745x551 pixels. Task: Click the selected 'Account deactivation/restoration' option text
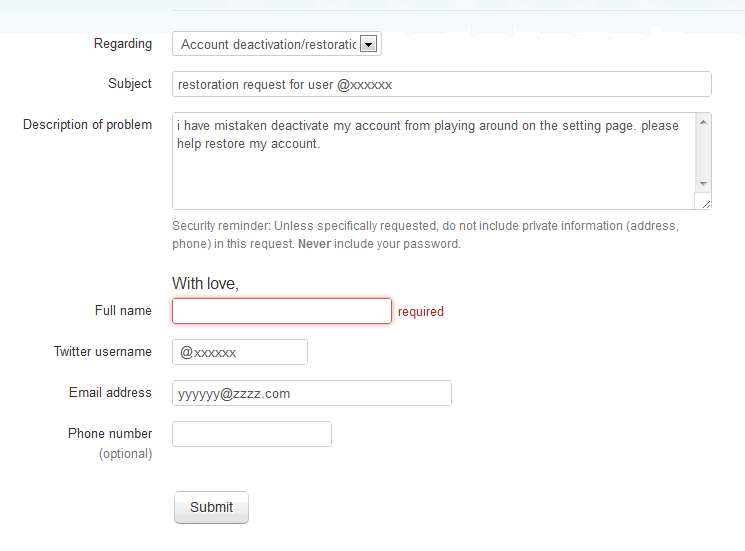[266, 44]
